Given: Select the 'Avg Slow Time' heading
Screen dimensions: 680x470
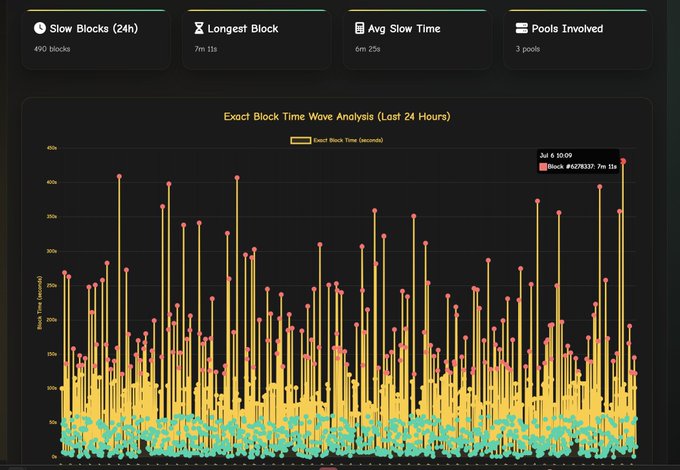Looking at the screenshot, I should click(x=404, y=29).
